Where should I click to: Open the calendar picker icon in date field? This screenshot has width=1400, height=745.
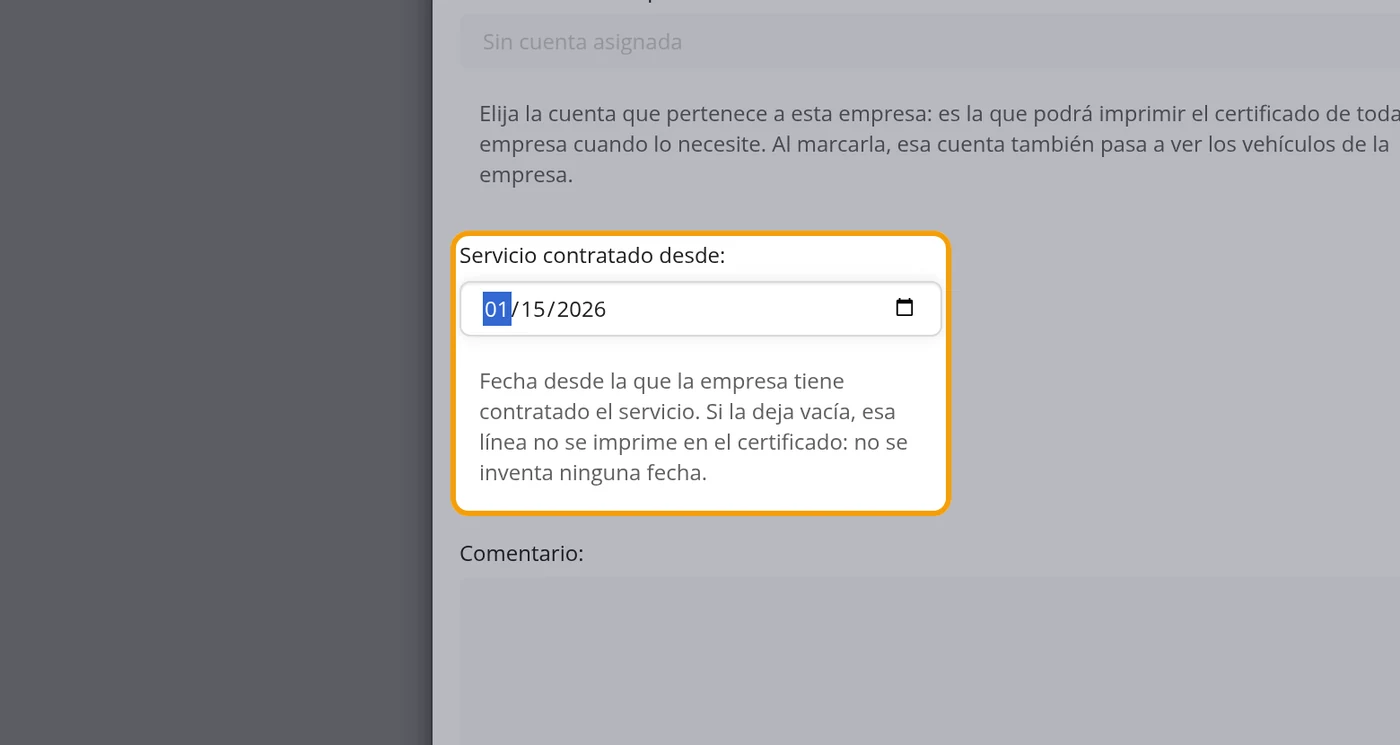click(904, 308)
